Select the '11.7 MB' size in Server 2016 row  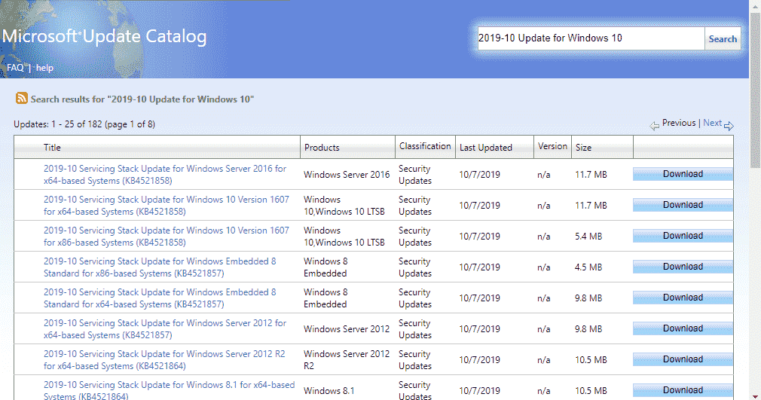[591, 174]
